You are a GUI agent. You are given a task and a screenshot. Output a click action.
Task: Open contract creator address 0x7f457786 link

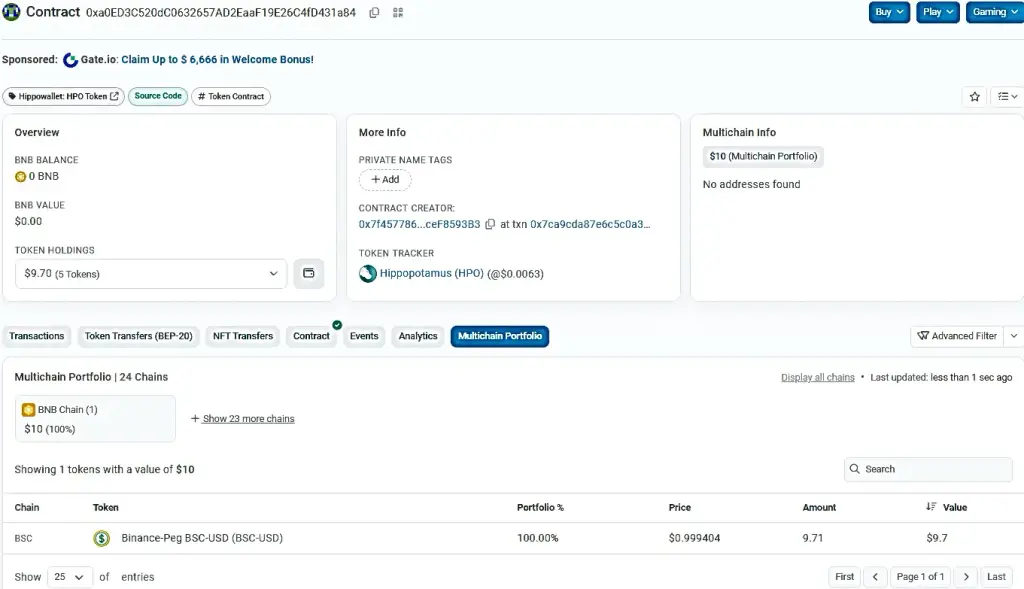click(x=419, y=224)
